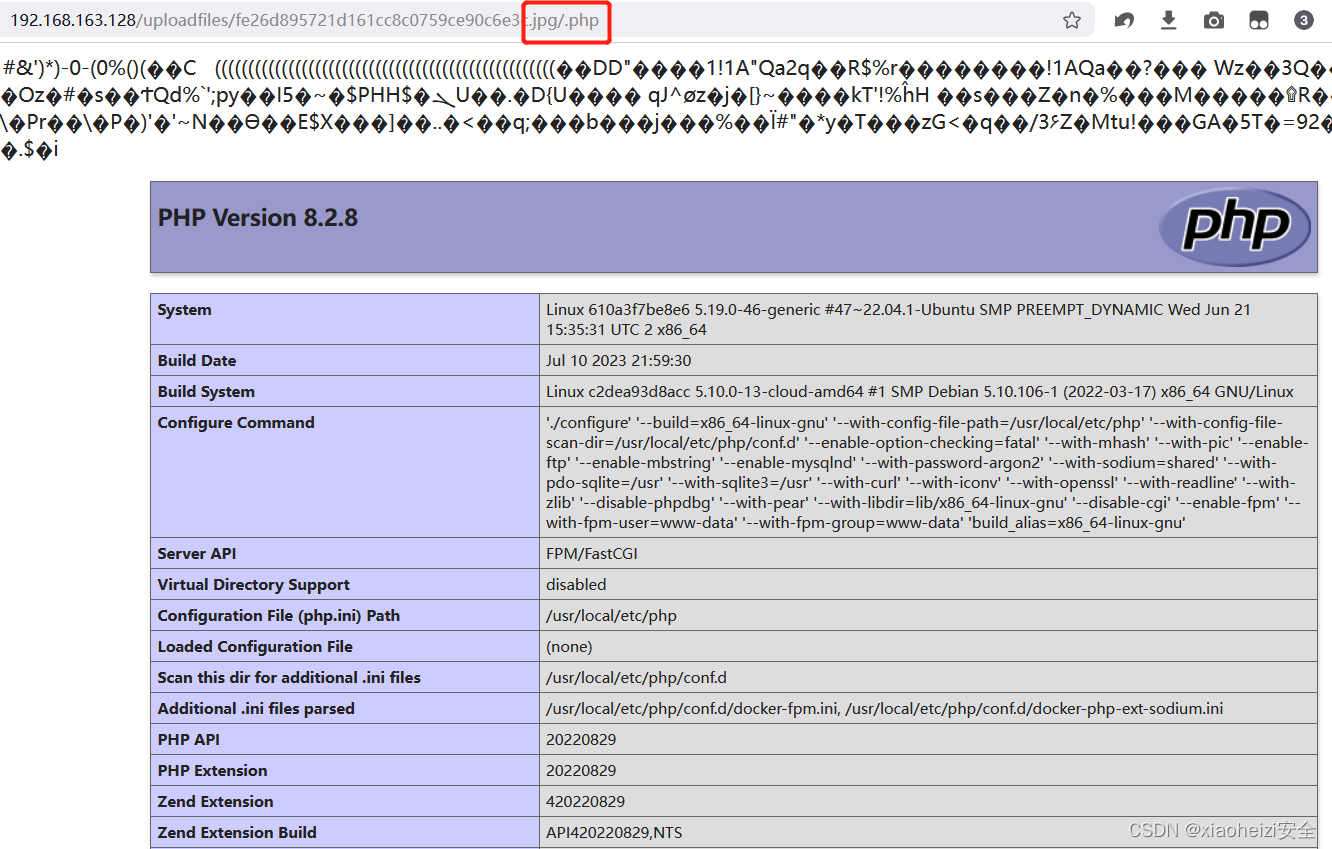This screenshot has width=1332, height=849.
Task: Click the circular badge showing number 3
Action: [1303, 19]
